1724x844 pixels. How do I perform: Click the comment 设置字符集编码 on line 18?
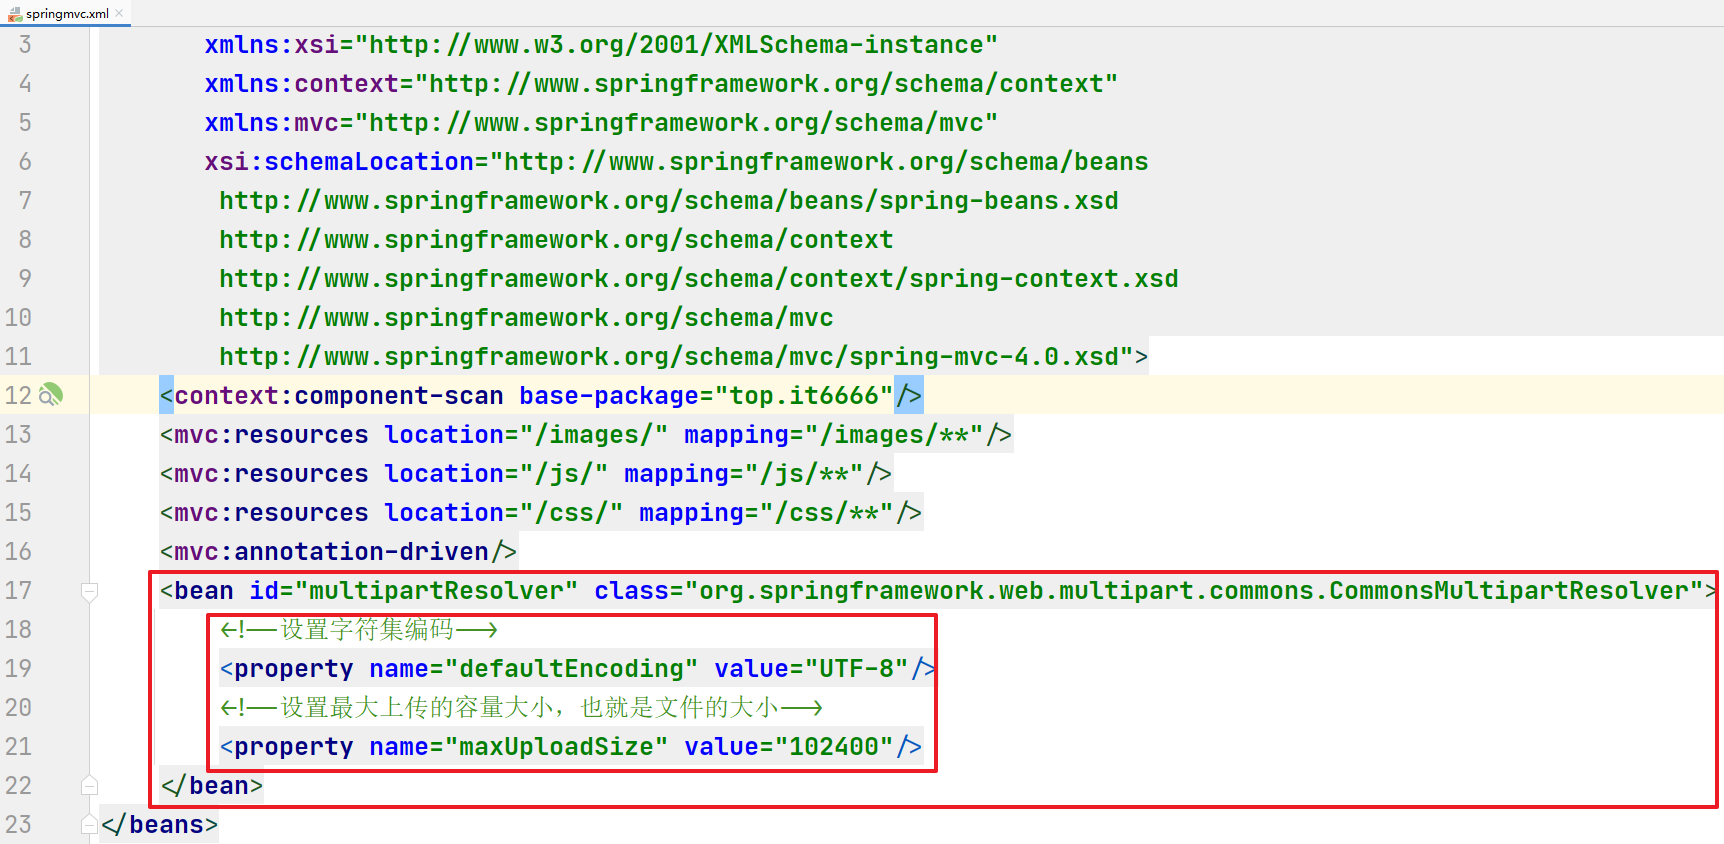[366, 630]
